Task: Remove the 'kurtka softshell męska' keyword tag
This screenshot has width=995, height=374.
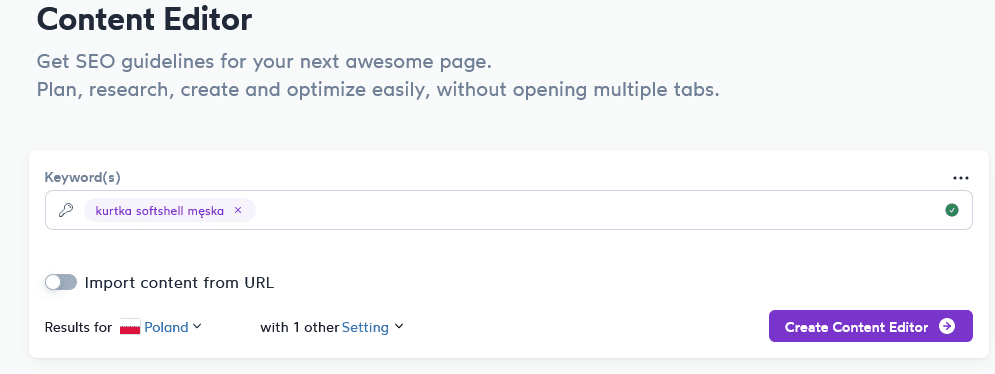Action: [238, 210]
